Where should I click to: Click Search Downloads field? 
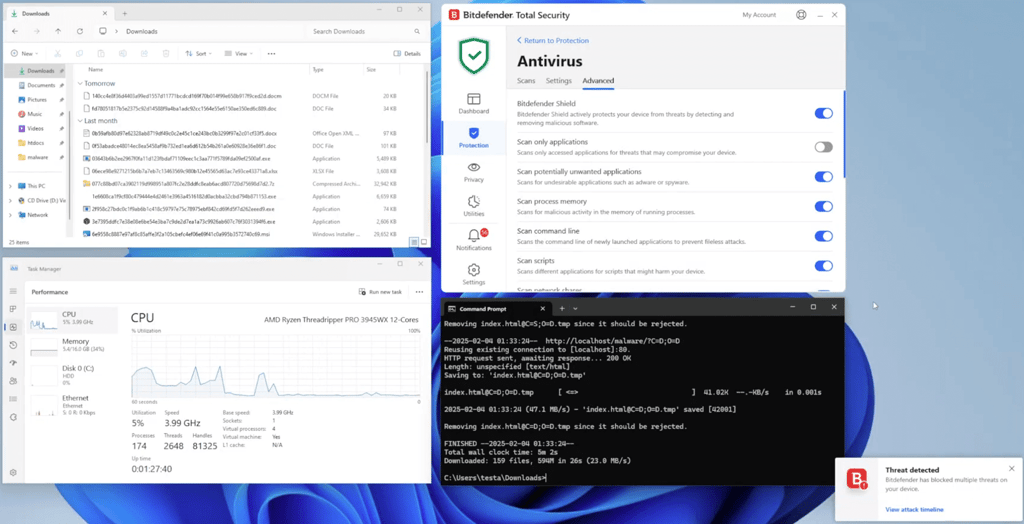pos(366,31)
